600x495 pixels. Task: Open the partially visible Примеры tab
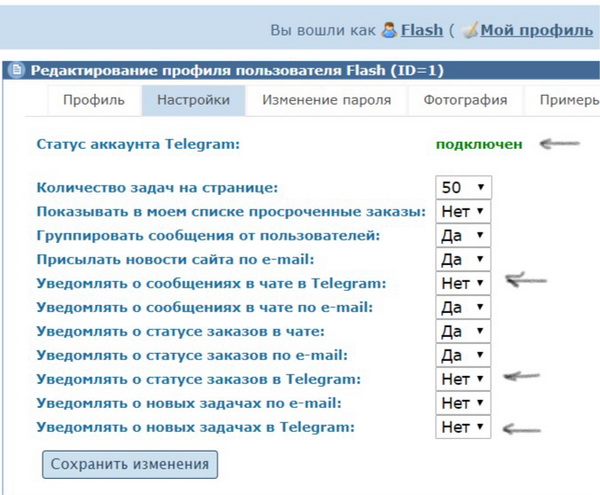(562, 100)
